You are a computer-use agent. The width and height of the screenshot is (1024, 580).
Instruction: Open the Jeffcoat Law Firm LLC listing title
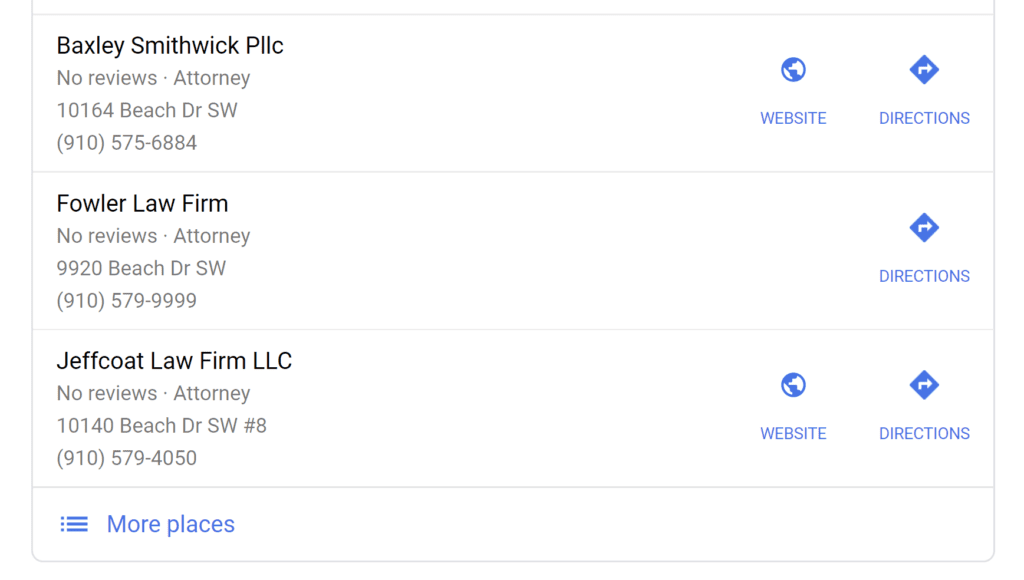click(174, 361)
